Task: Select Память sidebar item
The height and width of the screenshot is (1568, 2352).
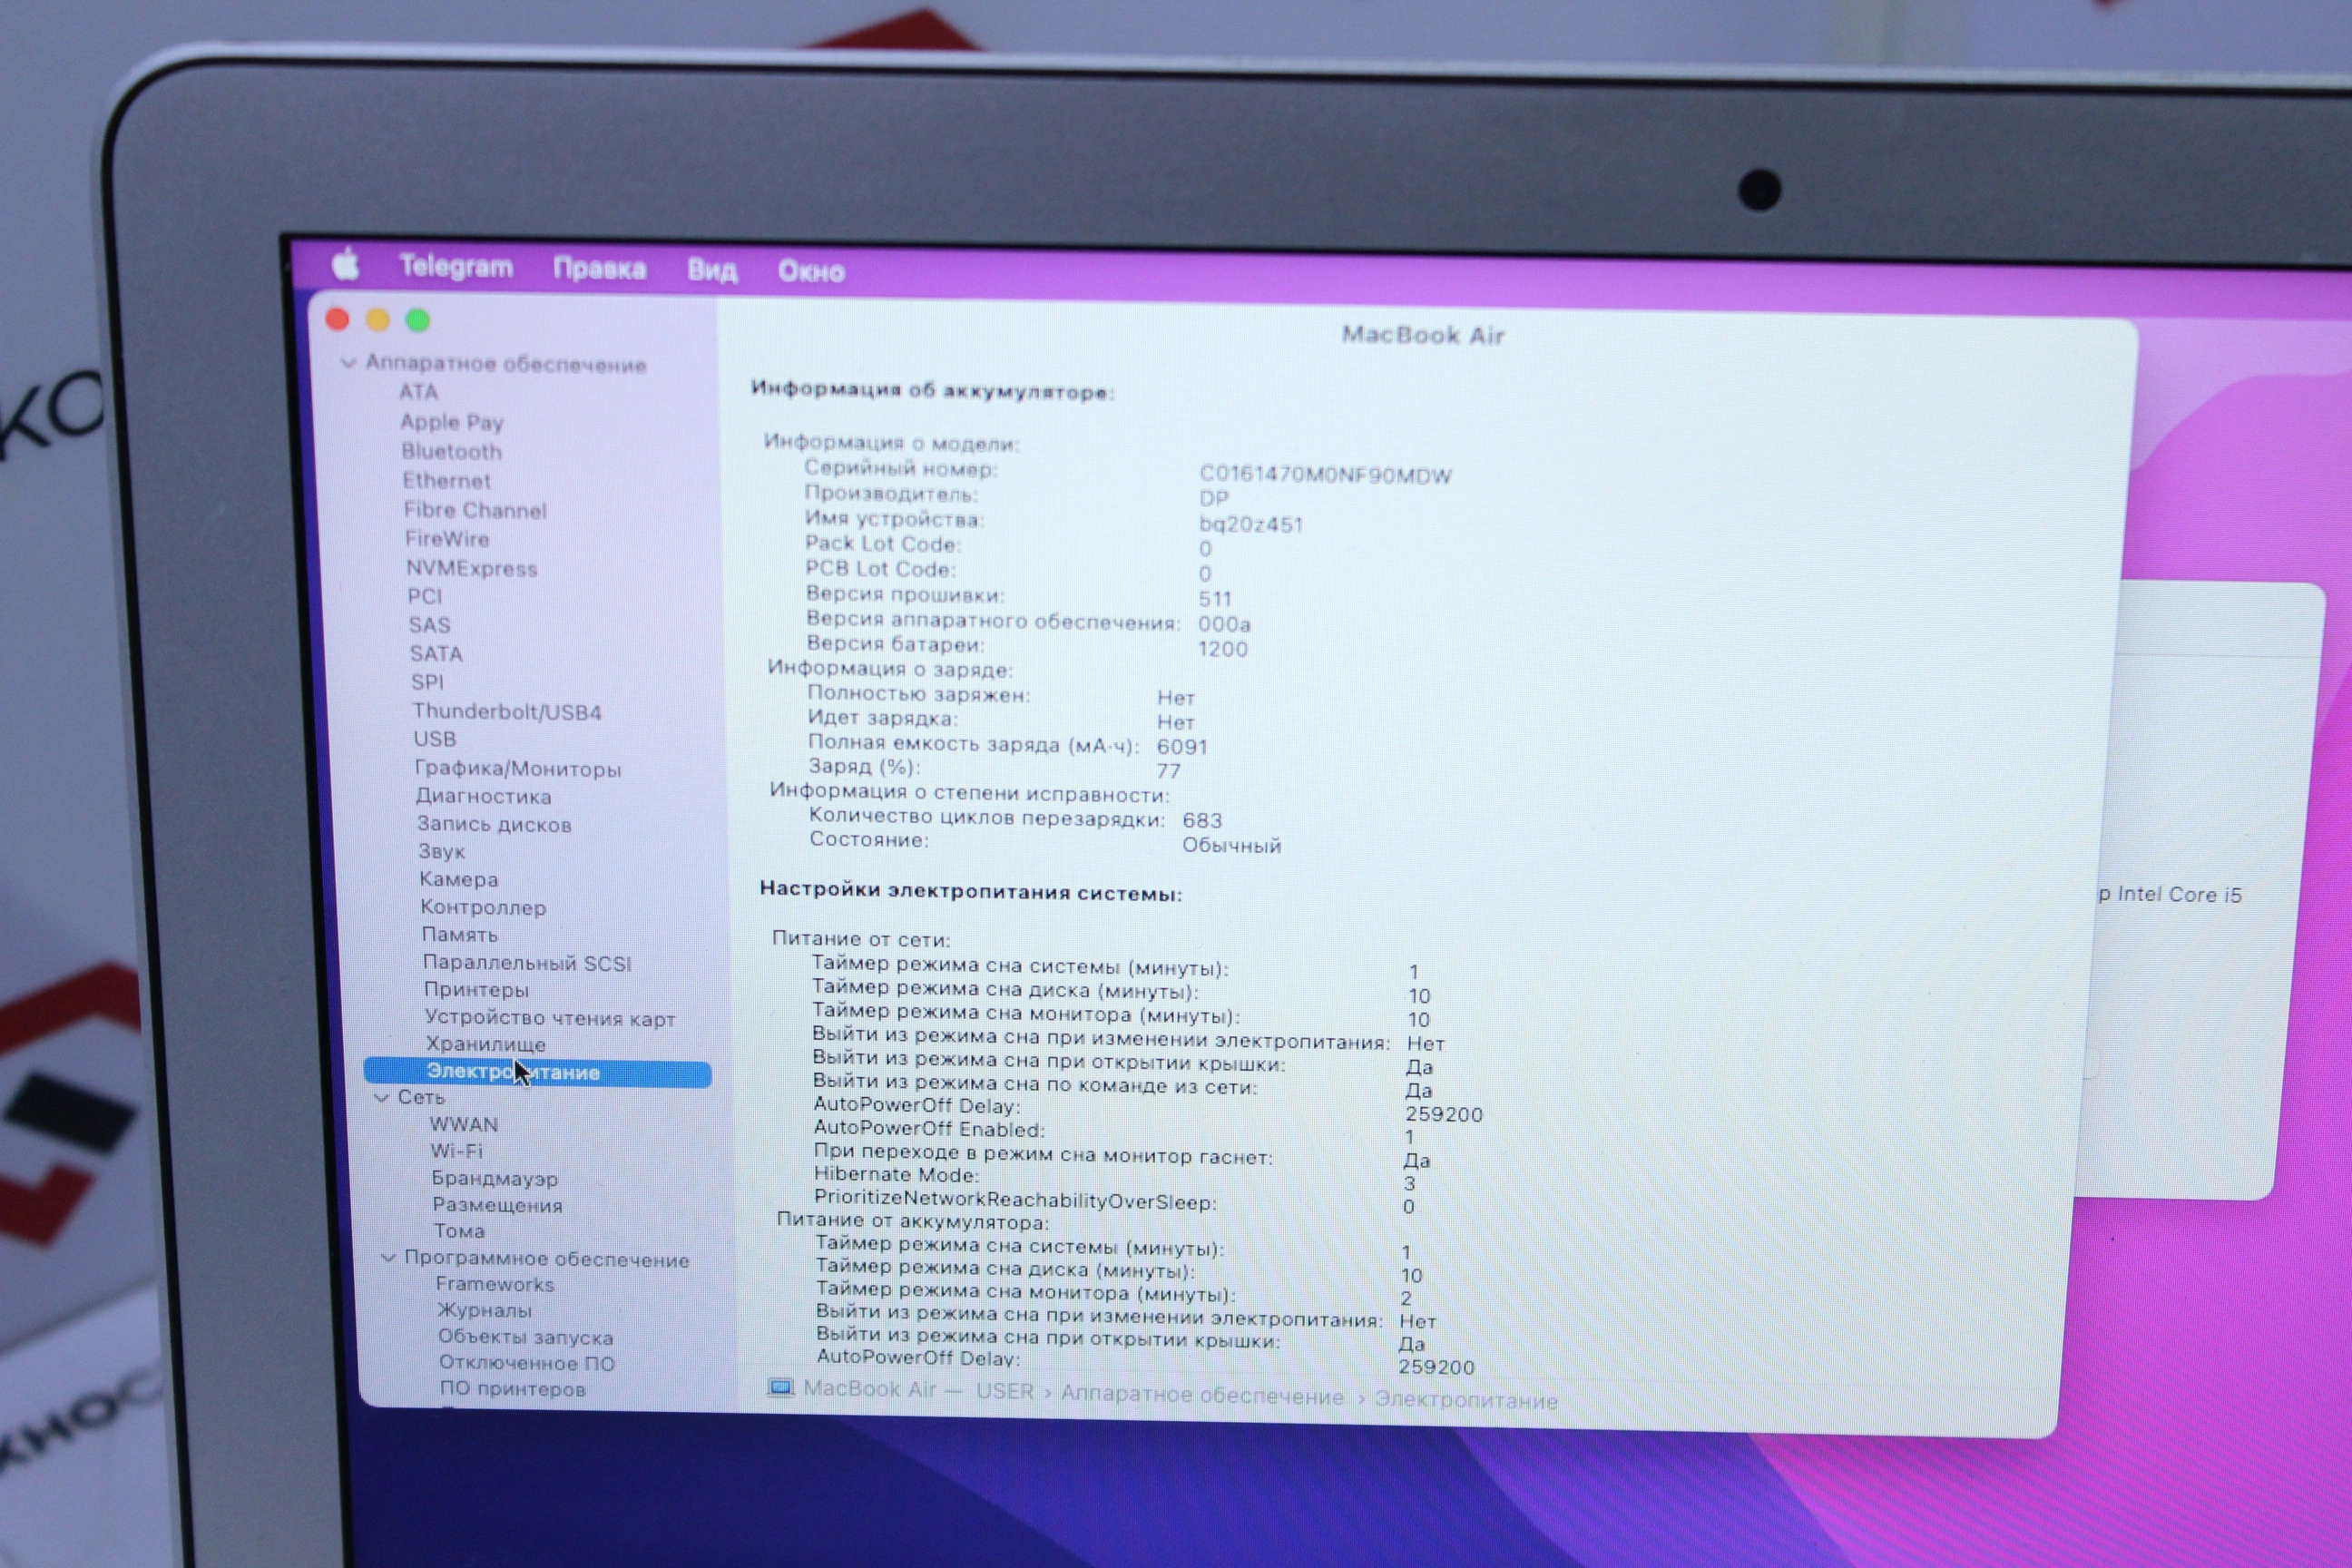Action: coord(459,935)
